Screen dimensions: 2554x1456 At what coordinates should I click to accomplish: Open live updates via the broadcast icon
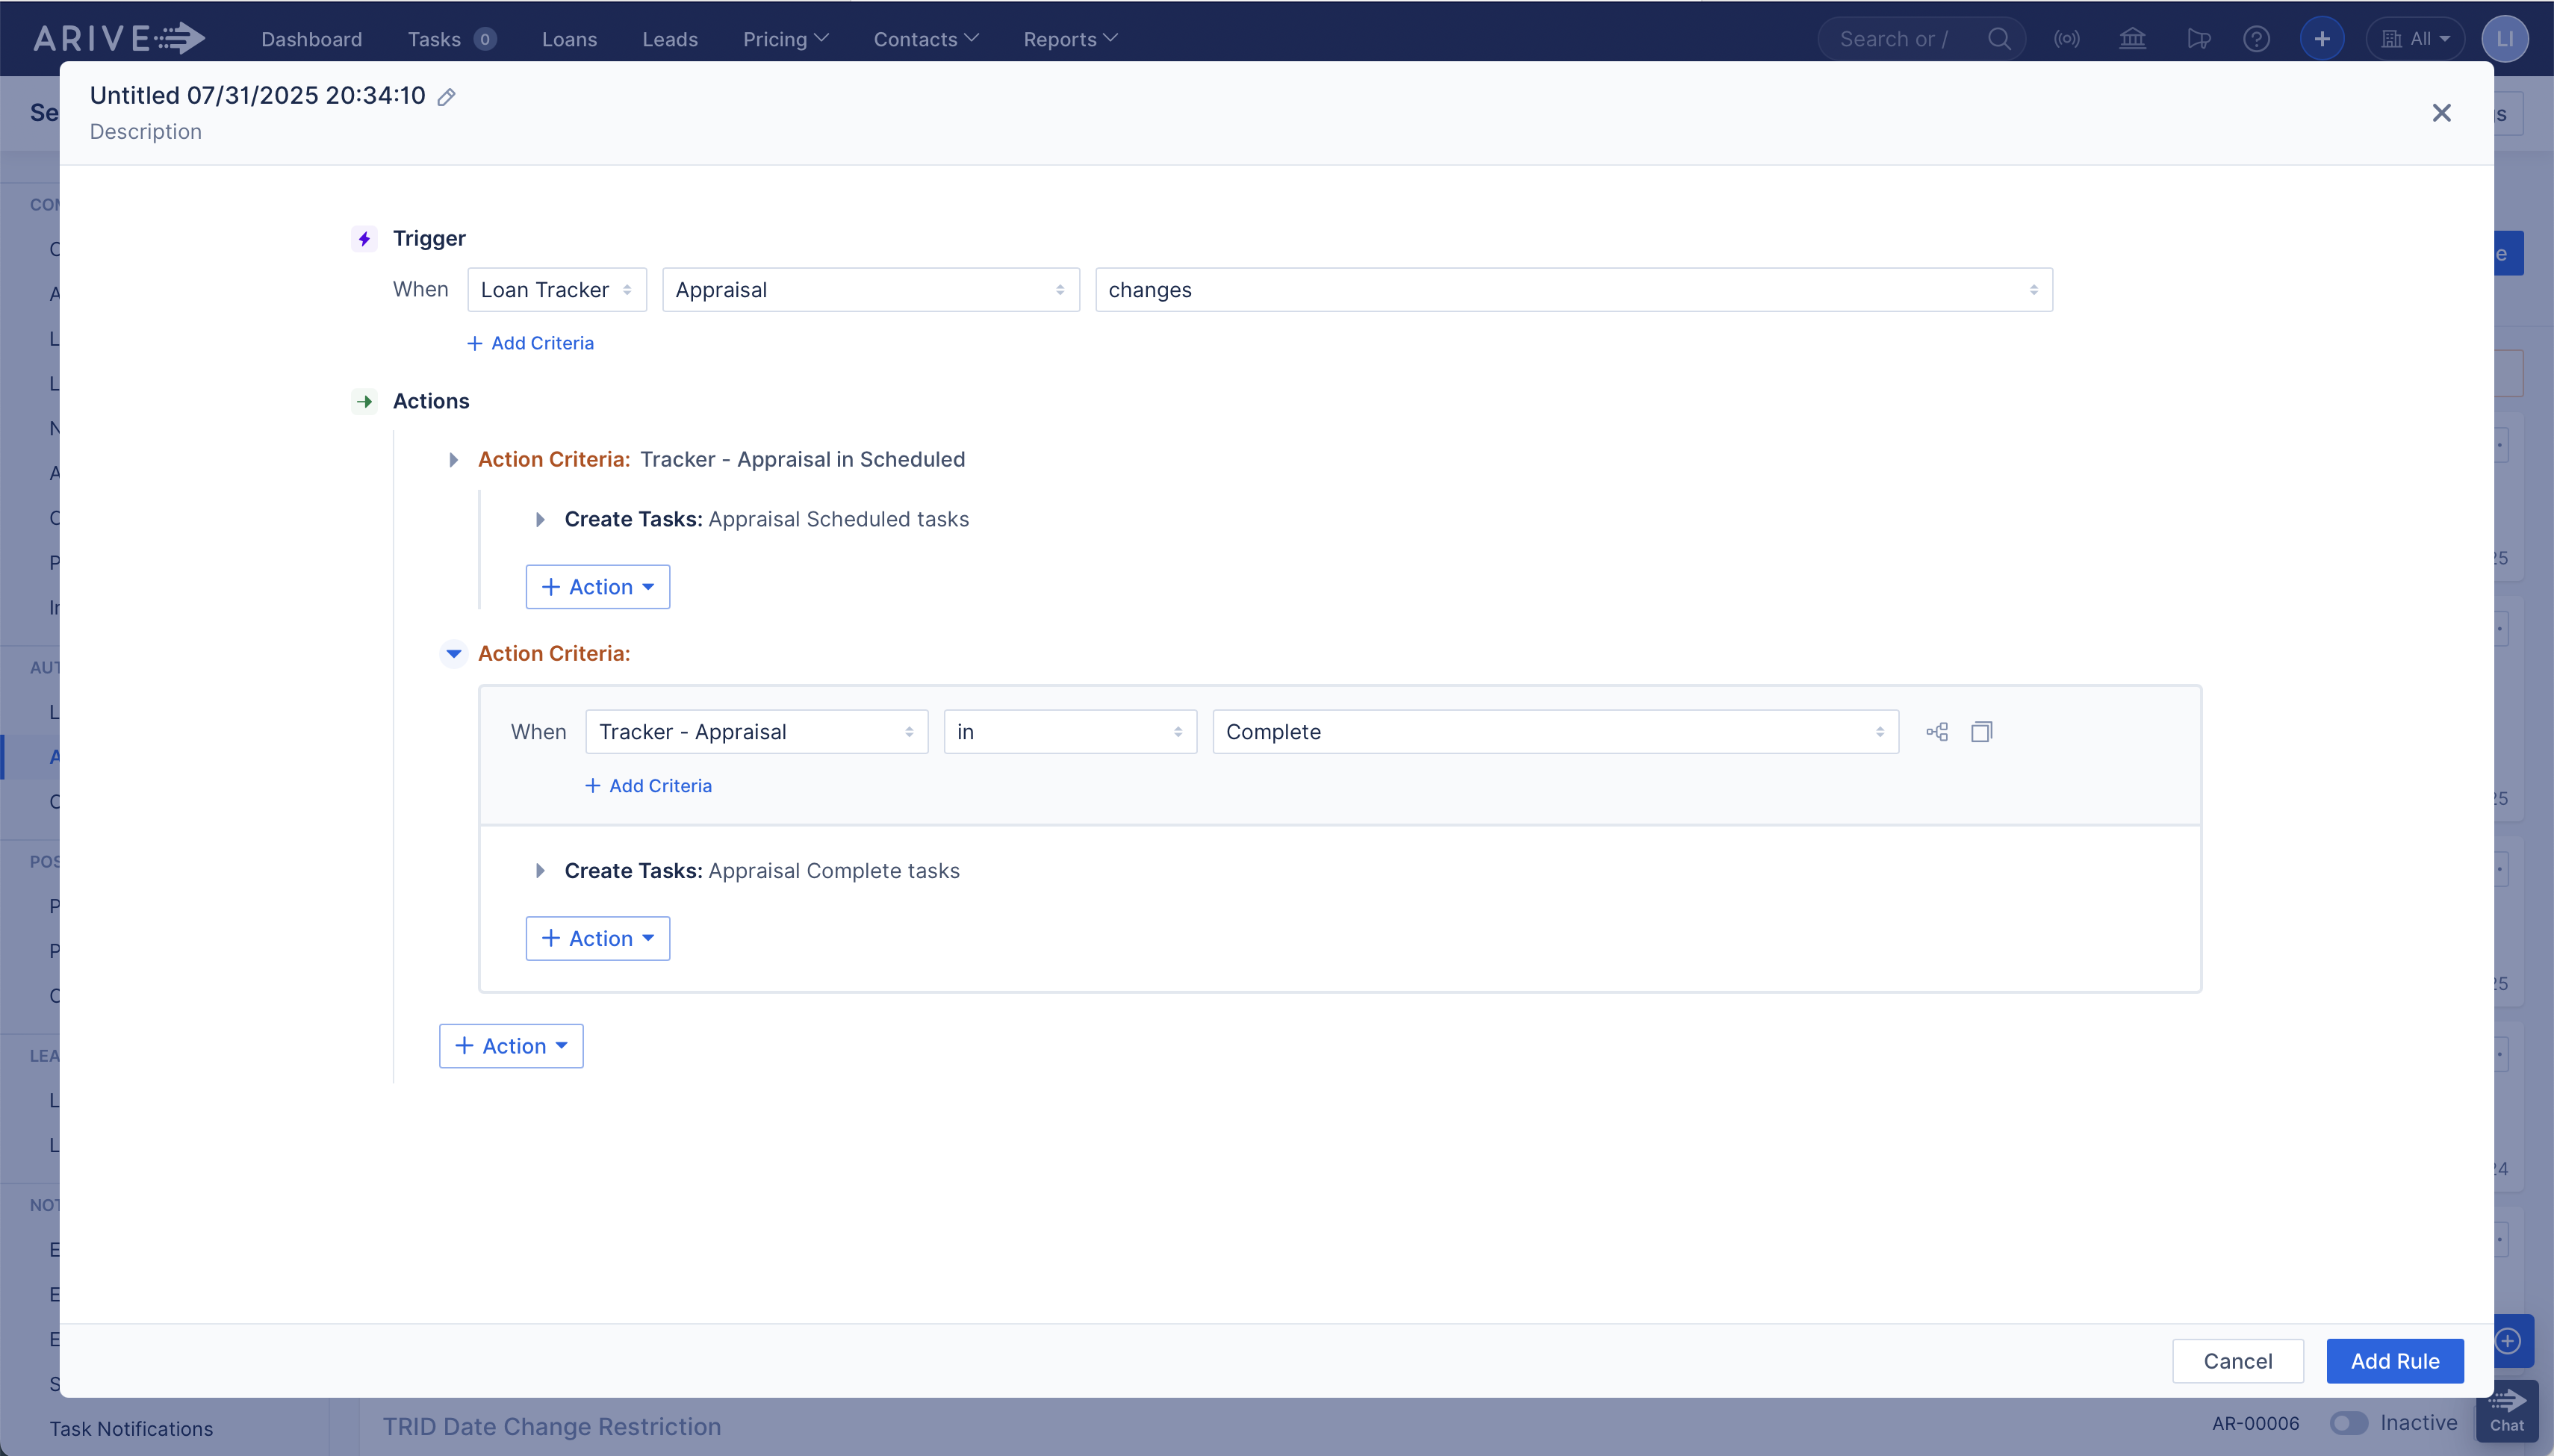(x=2067, y=38)
